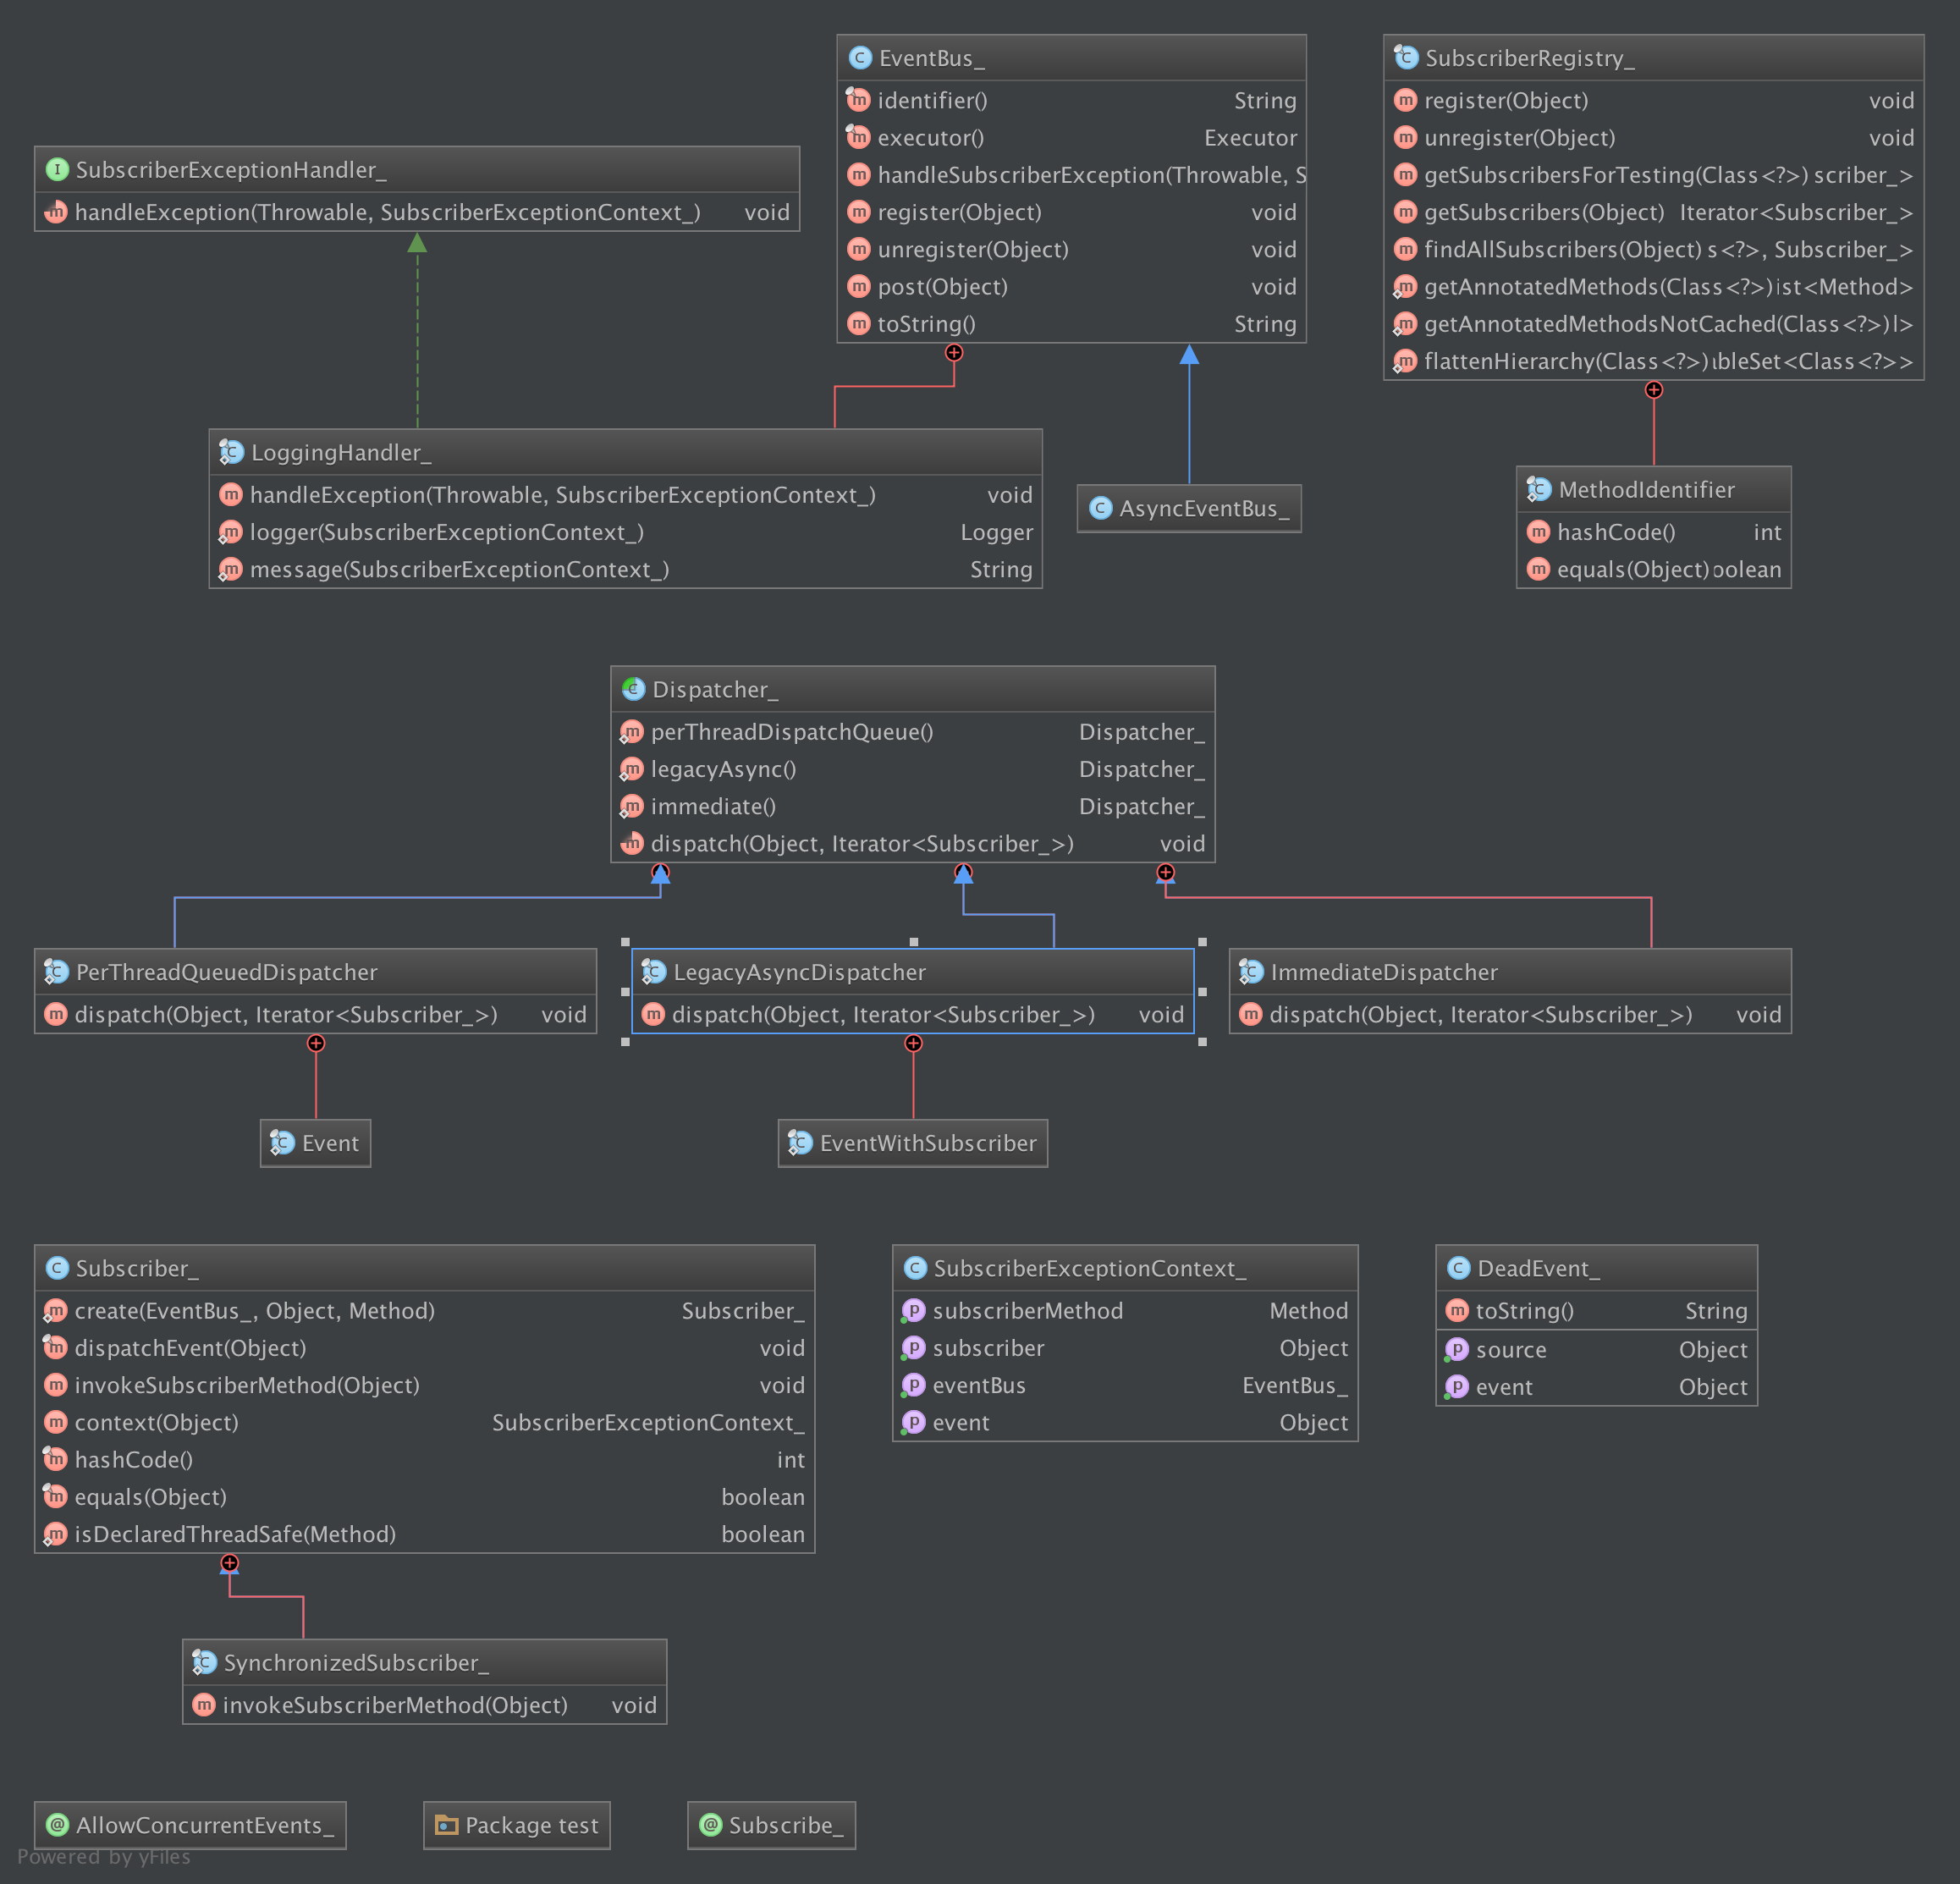Click LegacyAsyncDispatcher top-right selection handle
The height and width of the screenshot is (1884, 1960).
tap(1202, 942)
